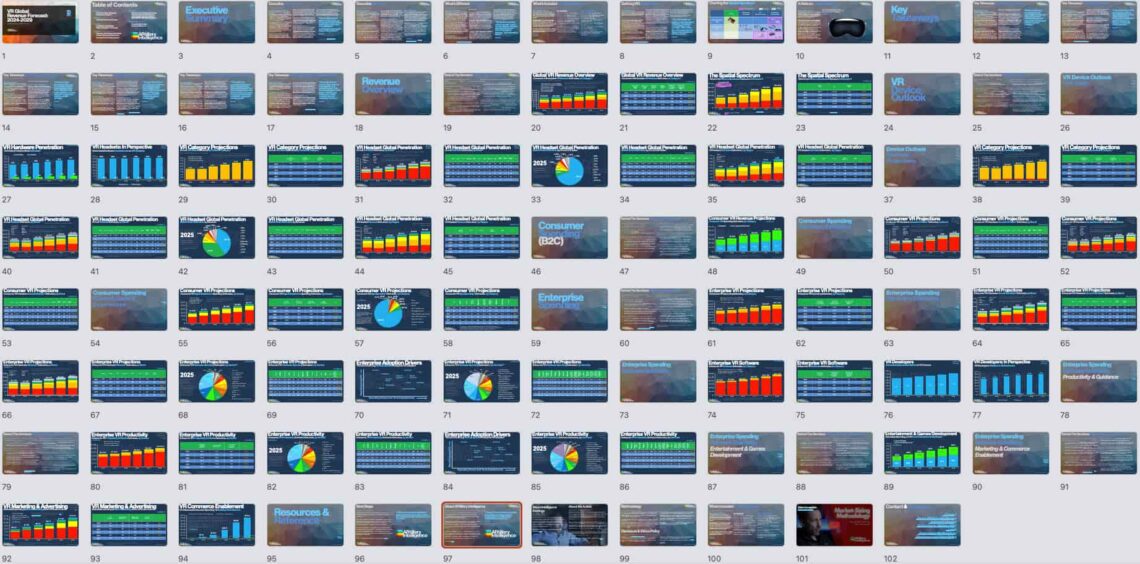The image size is (1140, 564).
Task: Select slide 59 Enterprise Spending section slide
Action: coord(569,310)
